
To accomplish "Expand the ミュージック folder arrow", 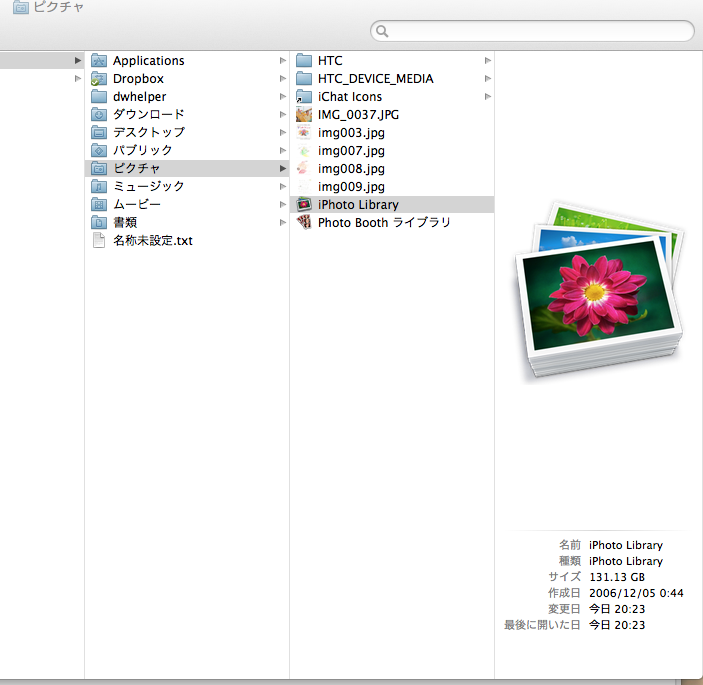I will pos(282,186).
